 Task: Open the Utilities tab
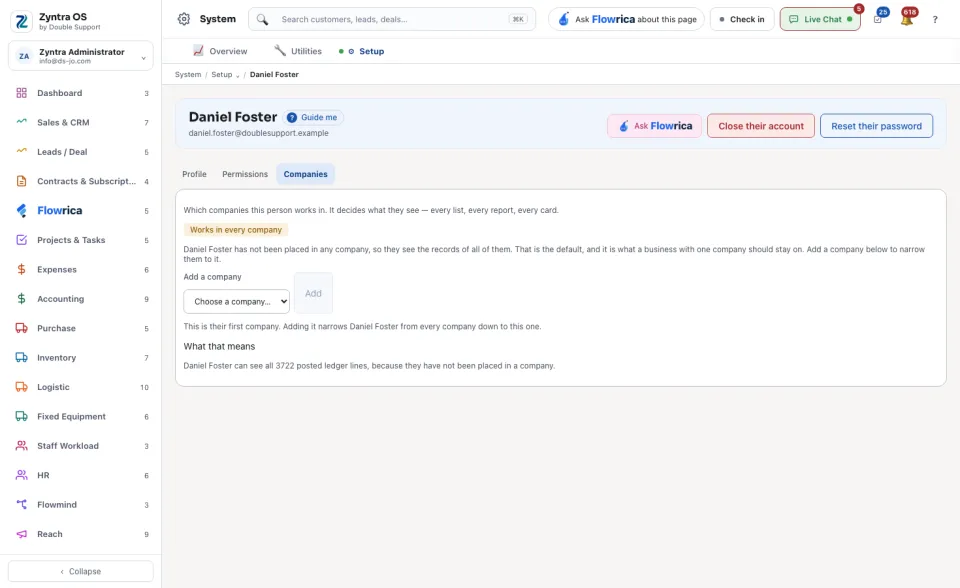click(x=298, y=51)
